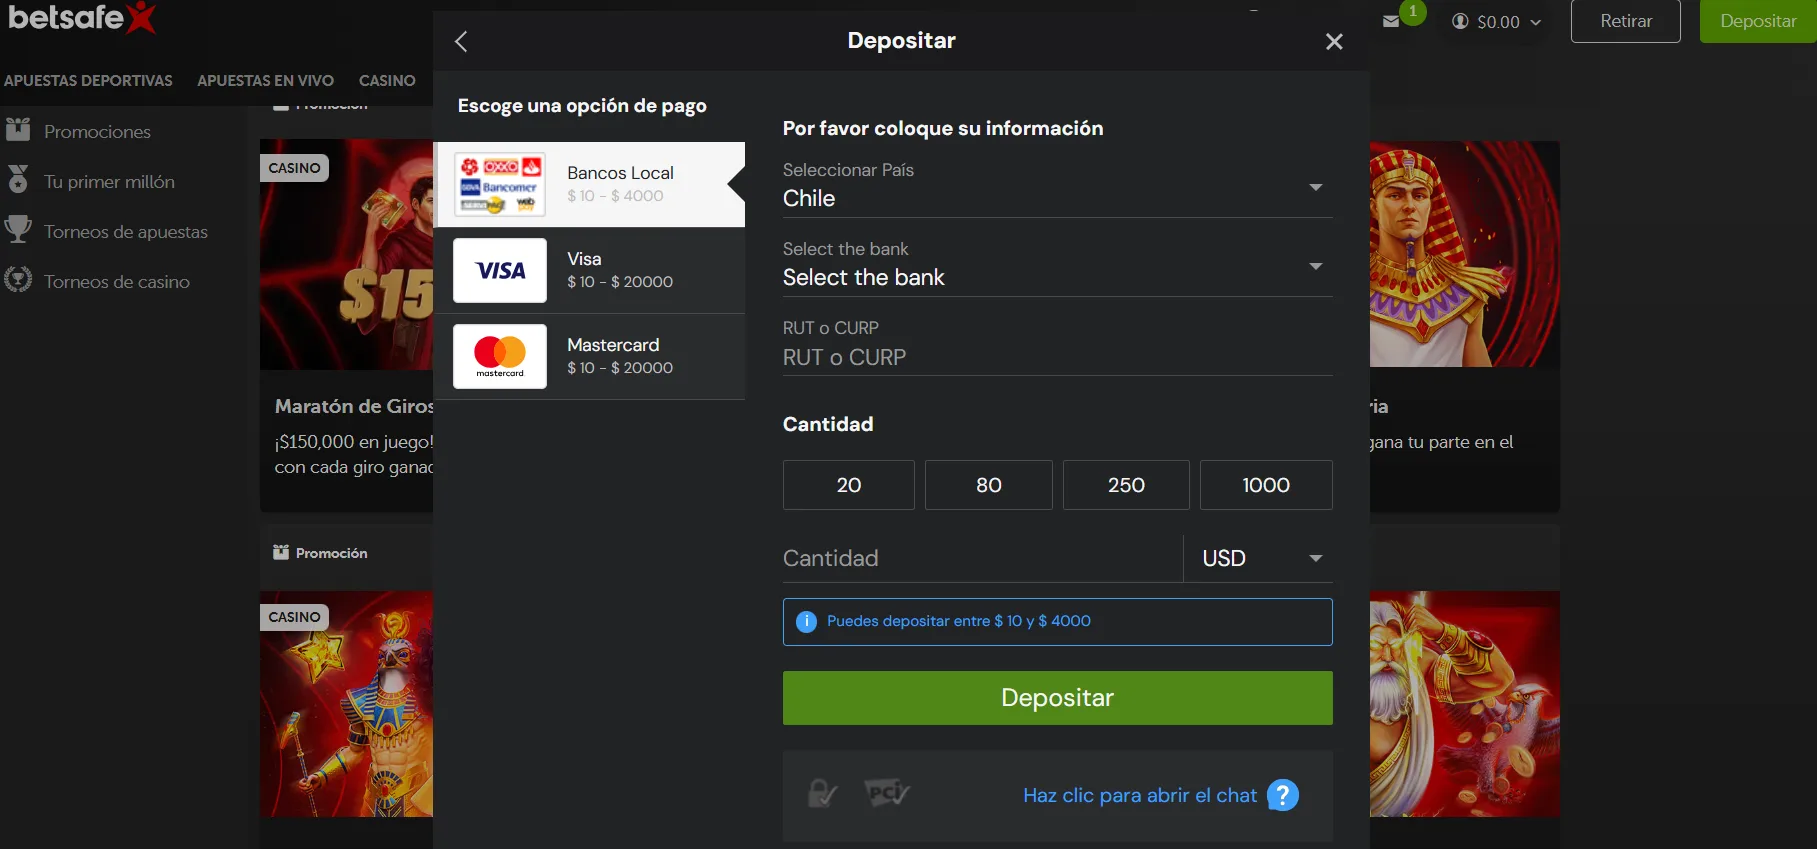Go back using the modal's left arrow
The width and height of the screenshot is (1817, 849).
[x=461, y=41]
